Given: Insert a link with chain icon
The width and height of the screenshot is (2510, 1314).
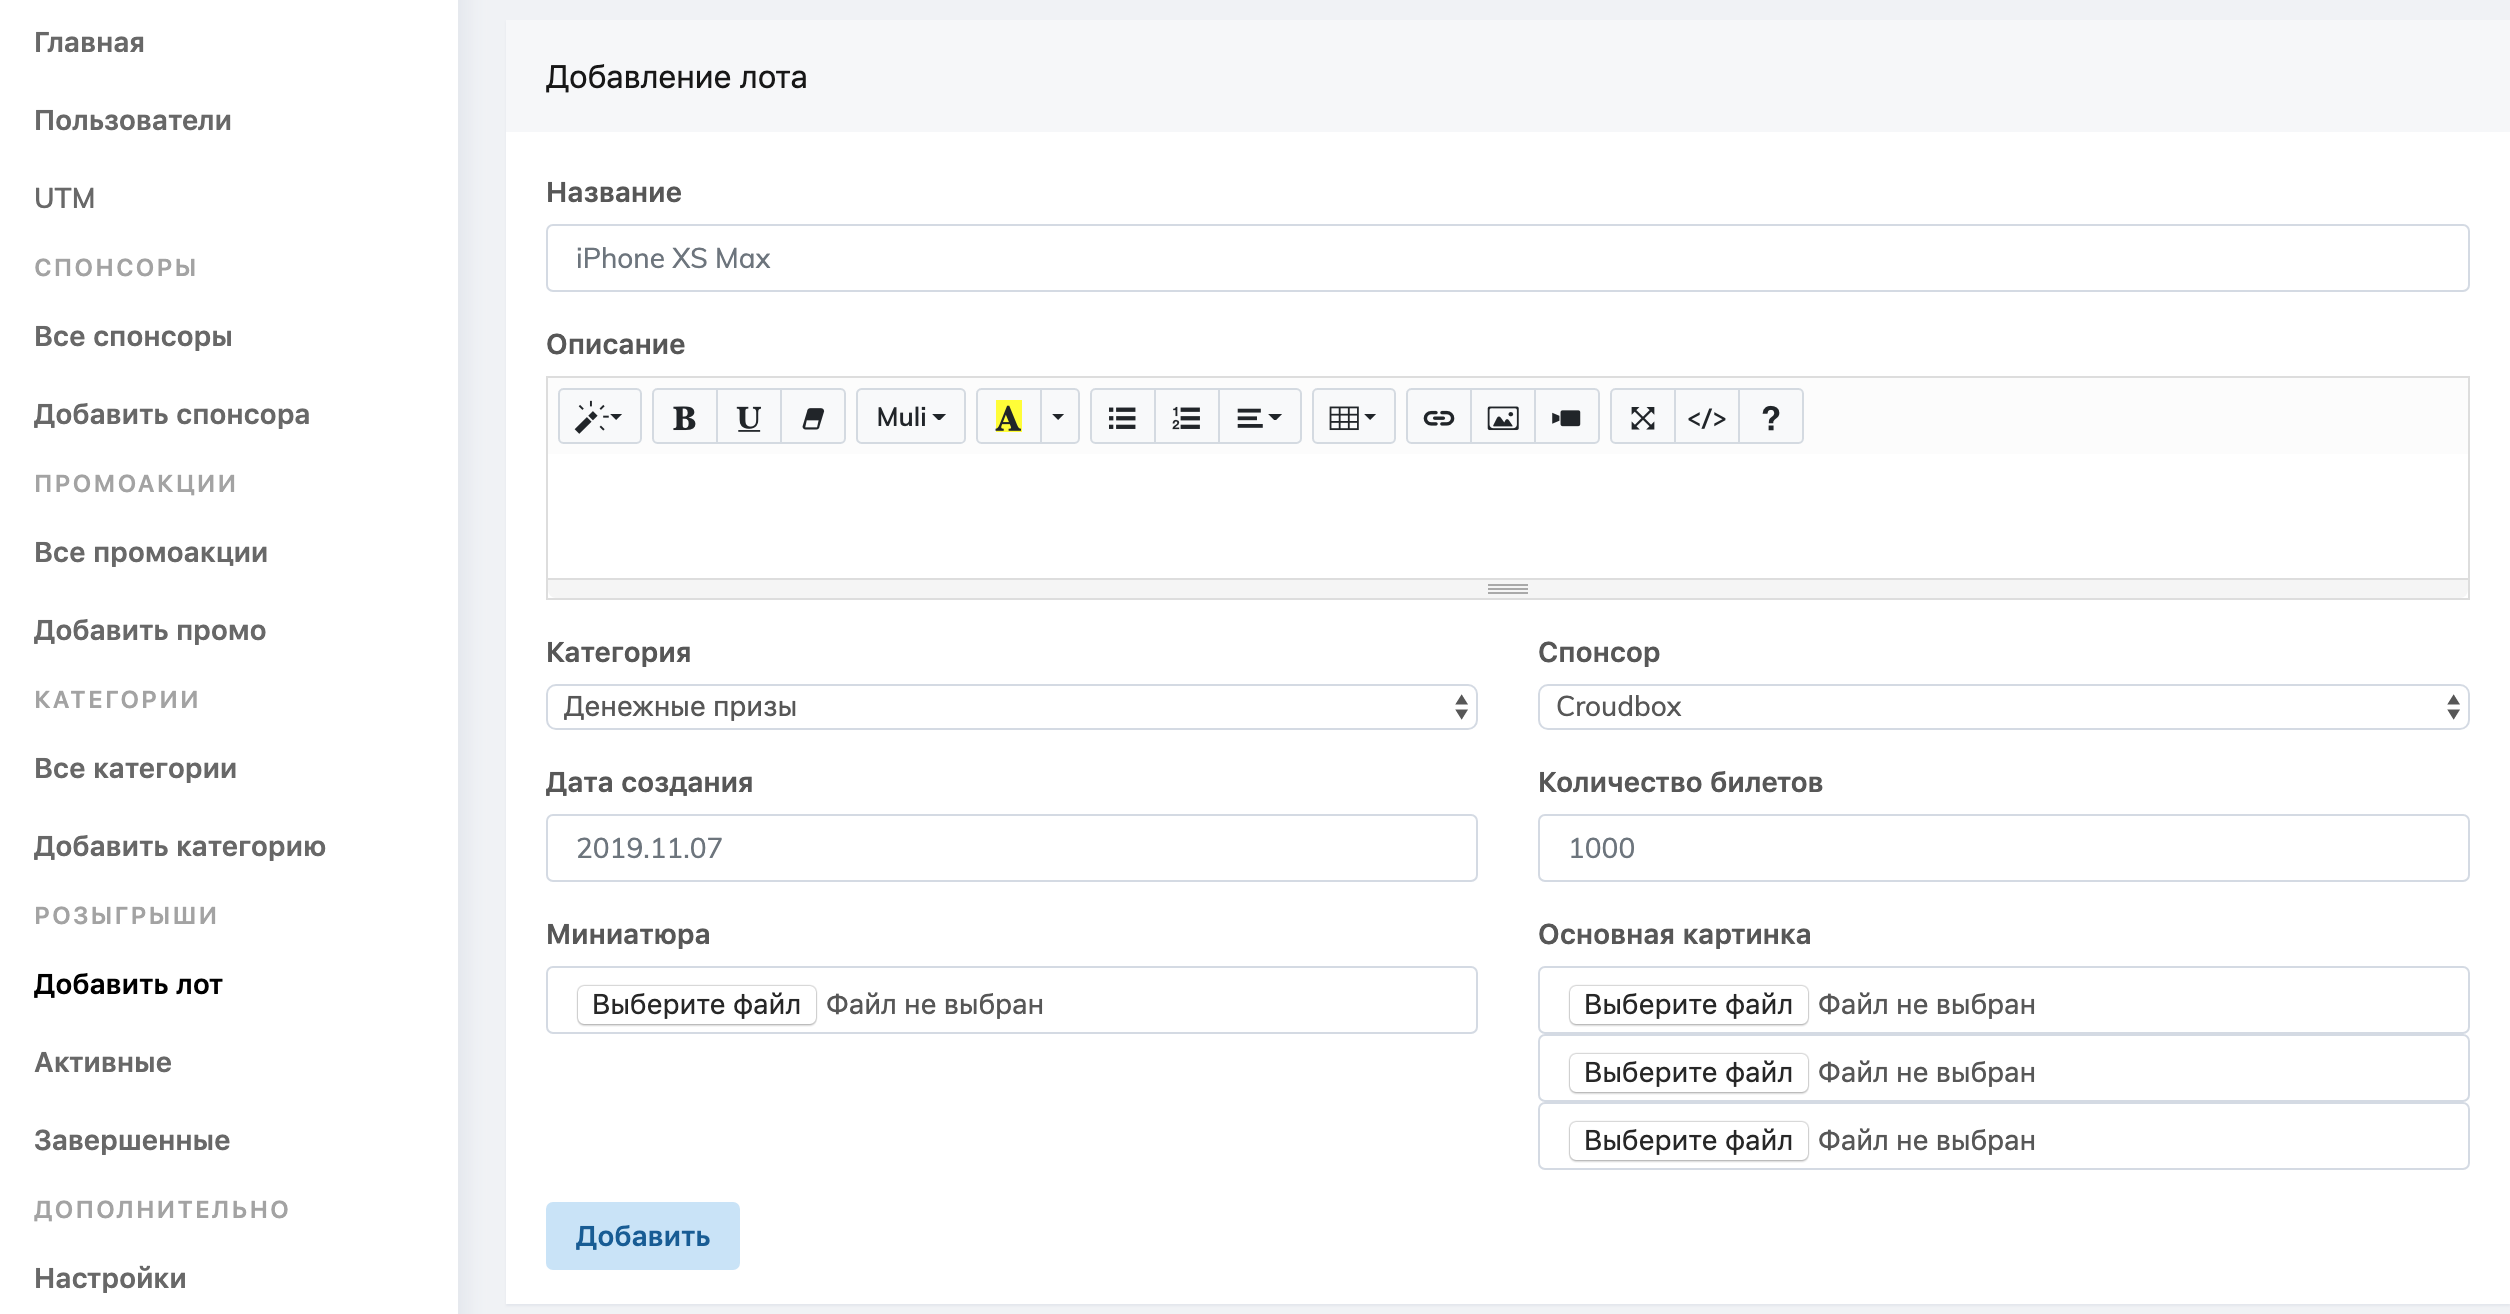Looking at the screenshot, I should [x=1438, y=417].
